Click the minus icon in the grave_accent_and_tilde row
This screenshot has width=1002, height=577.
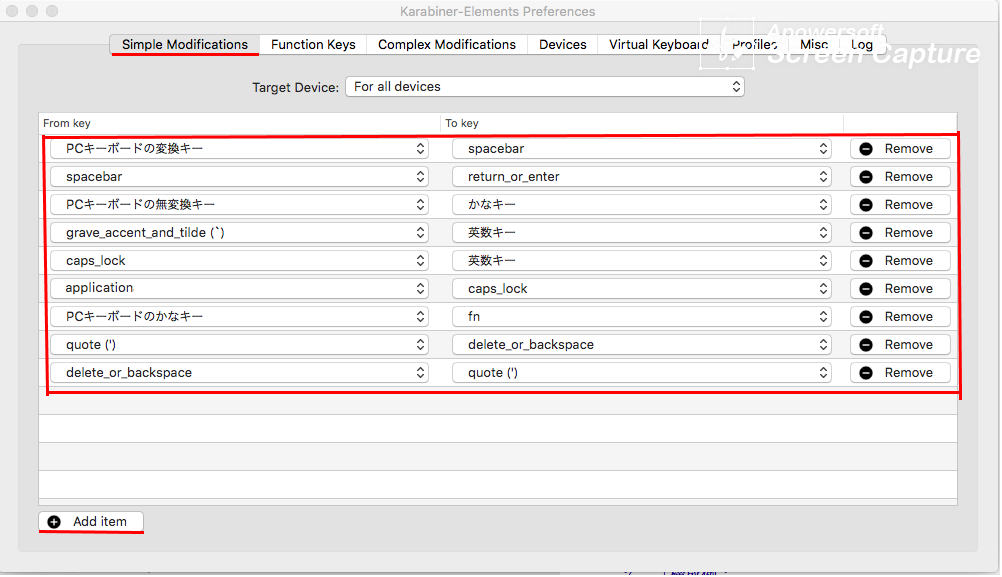866,233
